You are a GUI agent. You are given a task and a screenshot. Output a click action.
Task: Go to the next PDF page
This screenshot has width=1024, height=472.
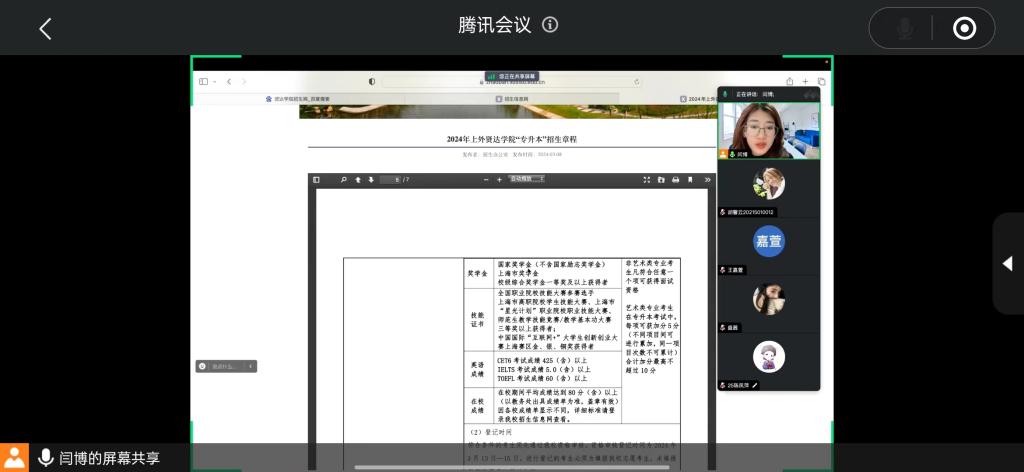click(371, 180)
